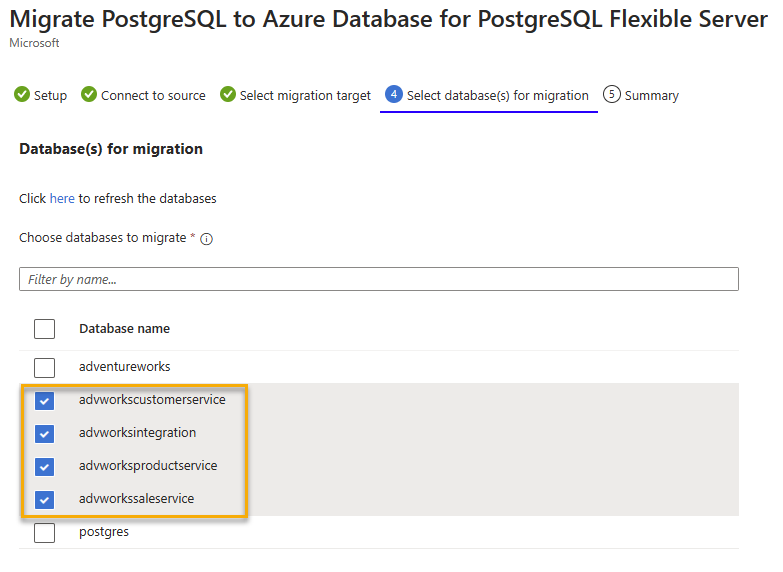Click the Select migration target checkmark icon
This screenshot has width=783, height=572.
pos(228,94)
